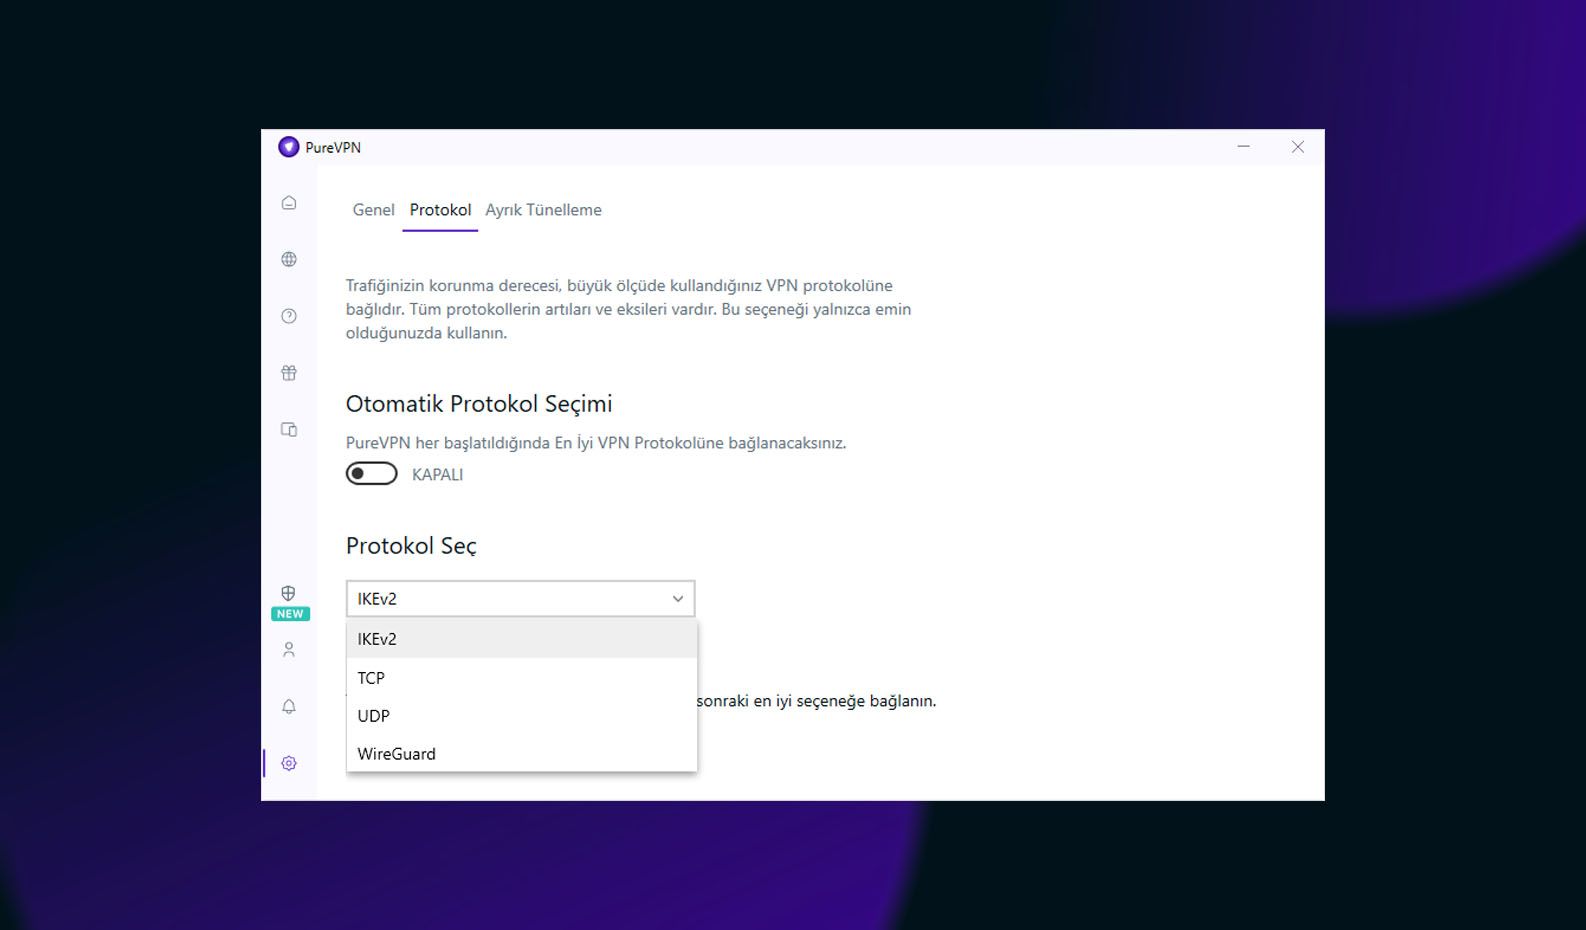This screenshot has height=930, width=1586.
Task: Open the bell notifications icon
Action: [289, 707]
